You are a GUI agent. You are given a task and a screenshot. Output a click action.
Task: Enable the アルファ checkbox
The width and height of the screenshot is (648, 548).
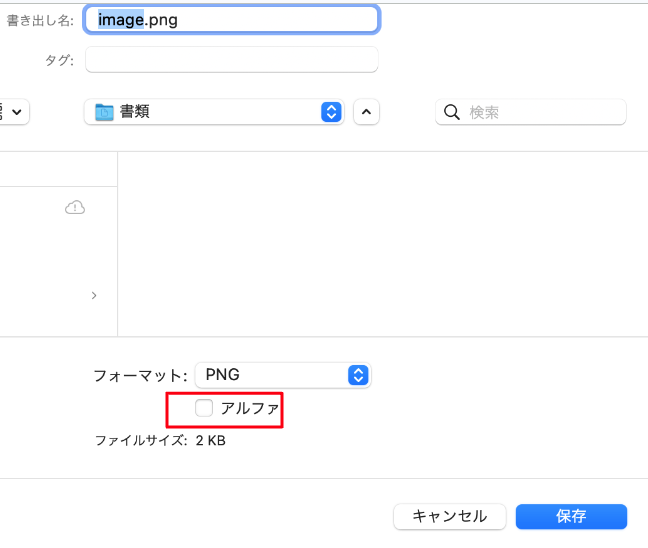204,408
